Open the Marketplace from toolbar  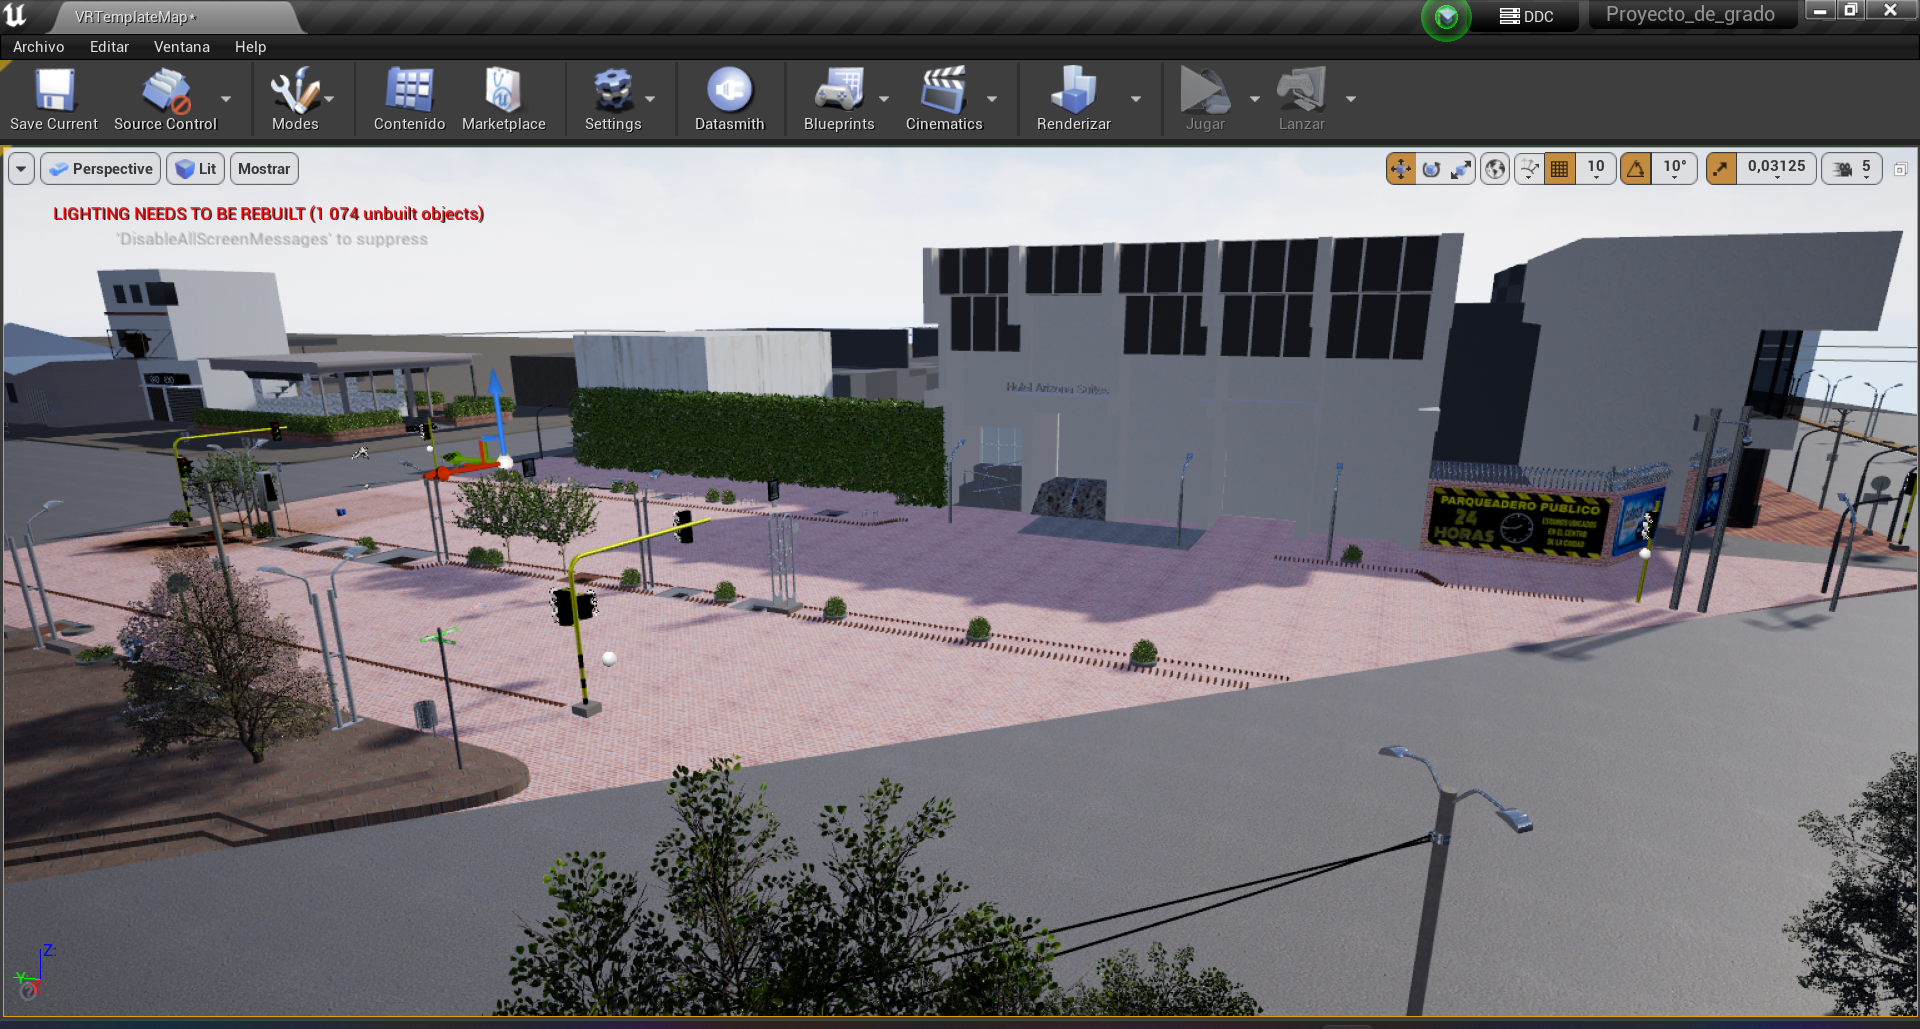pyautogui.click(x=503, y=98)
